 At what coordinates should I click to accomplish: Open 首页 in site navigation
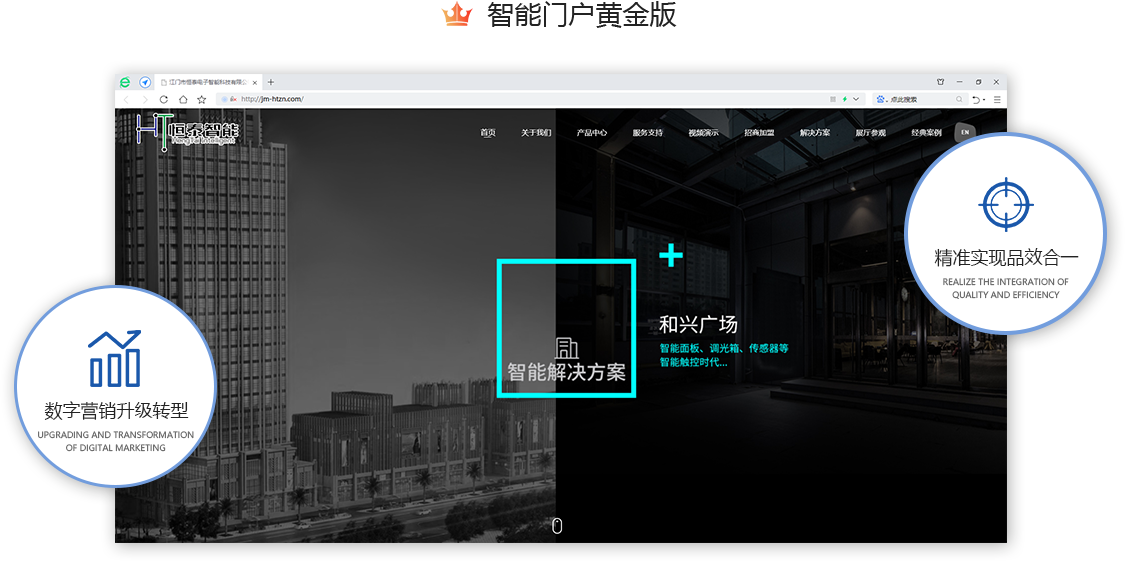tap(488, 133)
